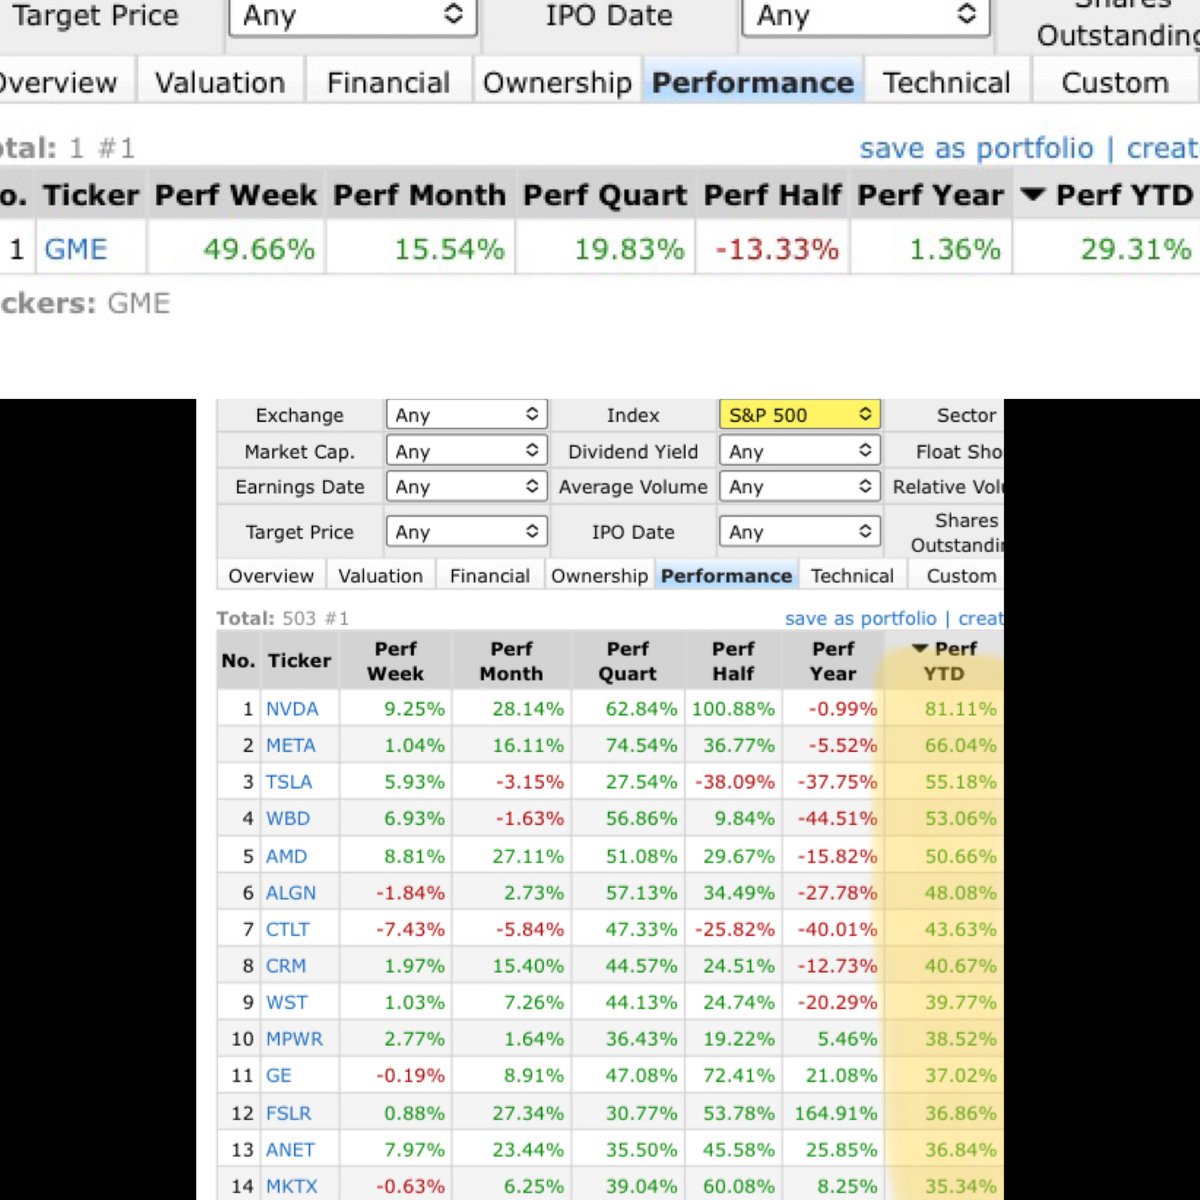Click FSLR Perf Year value 164.91%

click(836, 1113)
